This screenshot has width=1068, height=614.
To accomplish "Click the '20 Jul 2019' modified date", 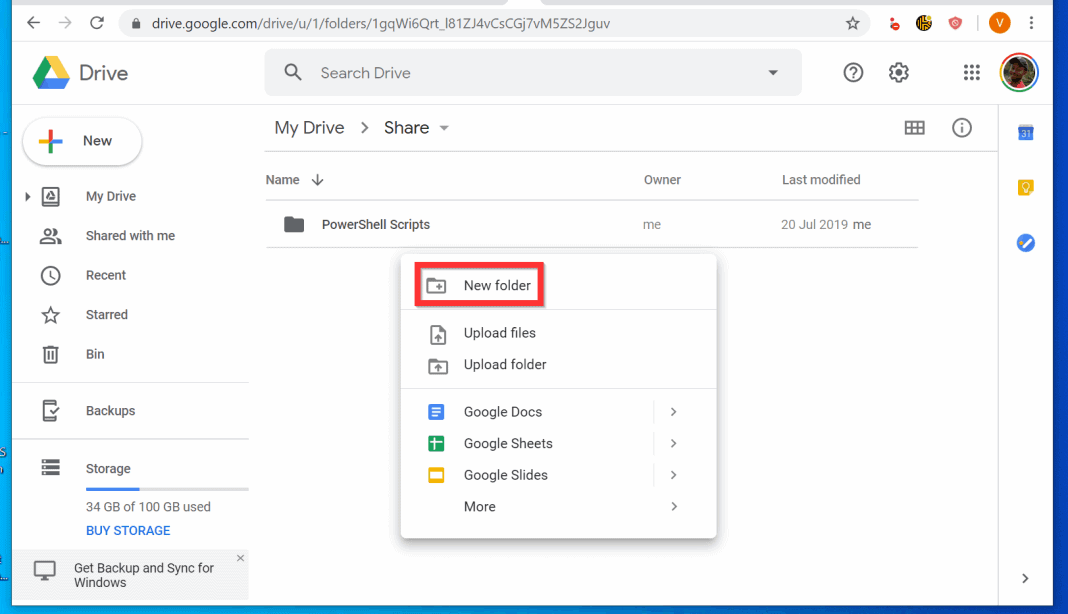I will 814,224.
